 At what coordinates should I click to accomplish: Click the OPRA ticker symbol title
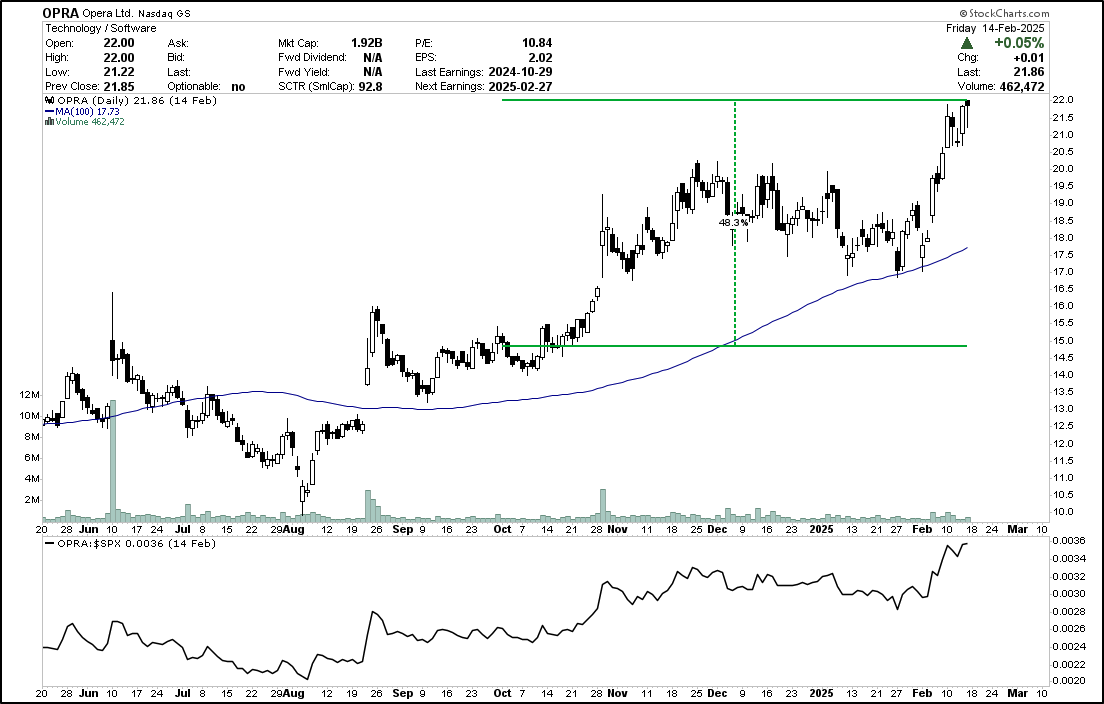tap(61, 13)
